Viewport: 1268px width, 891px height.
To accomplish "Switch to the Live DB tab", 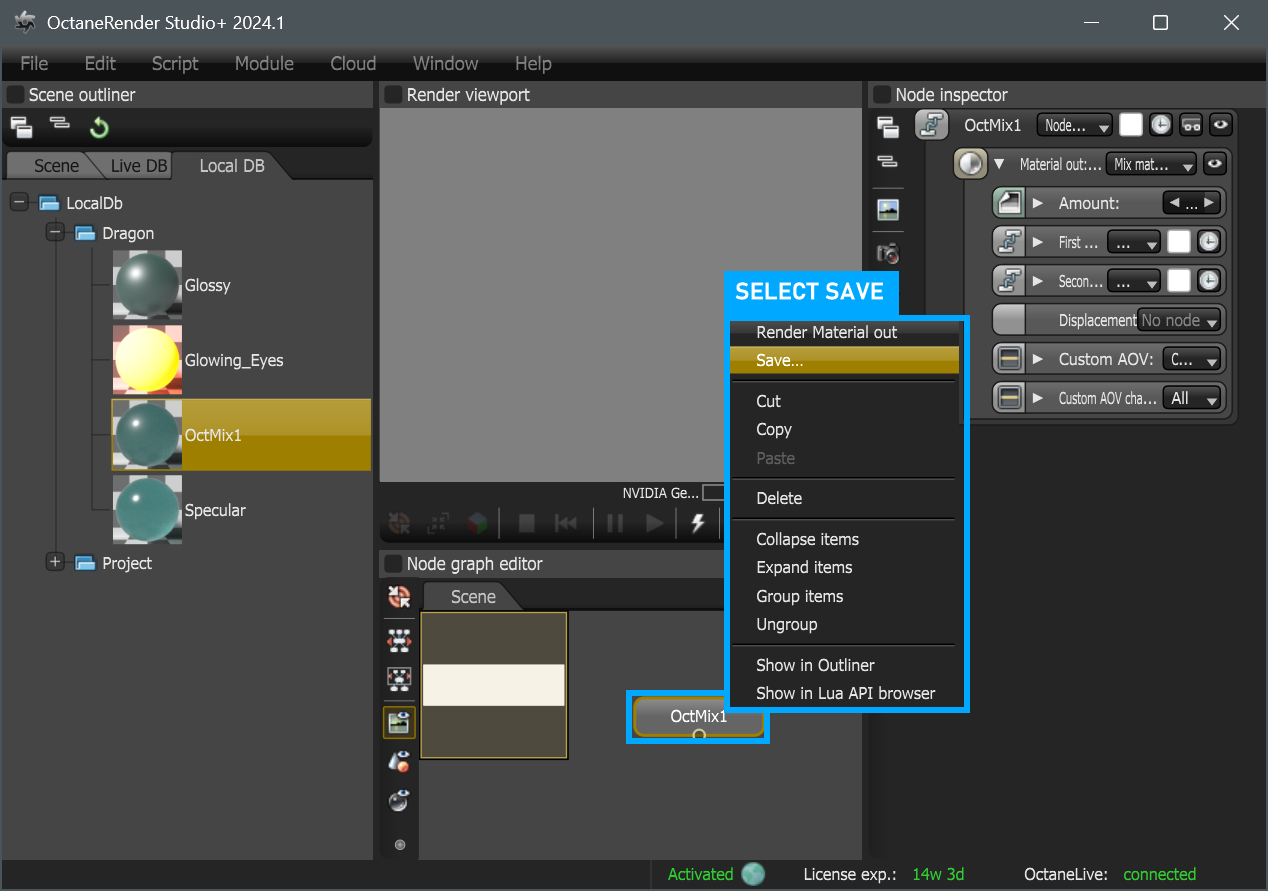I will (x=138, y=166).
